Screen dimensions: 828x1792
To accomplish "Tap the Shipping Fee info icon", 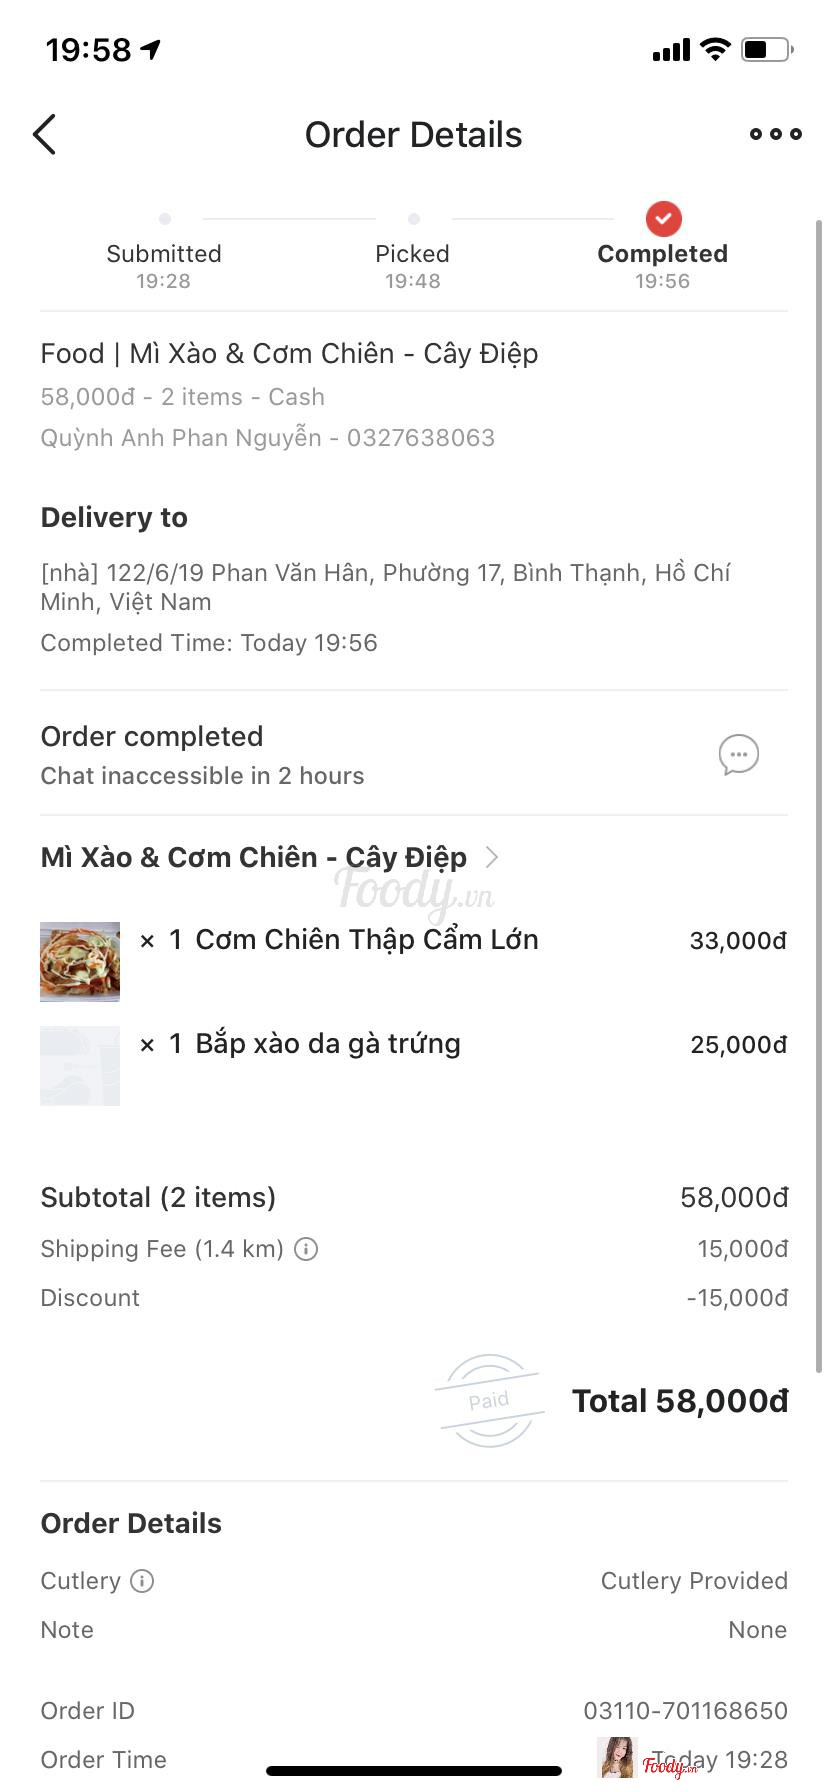I will (306, 1249).
